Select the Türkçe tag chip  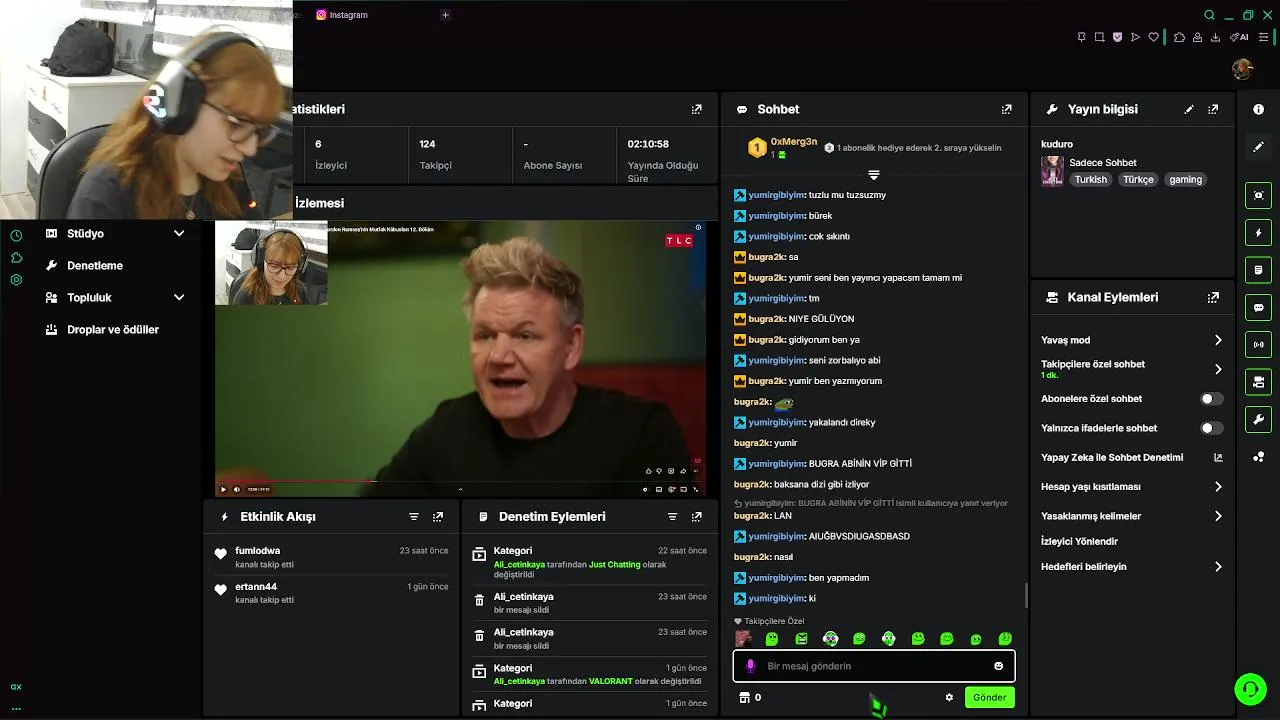coord(1138,180)
